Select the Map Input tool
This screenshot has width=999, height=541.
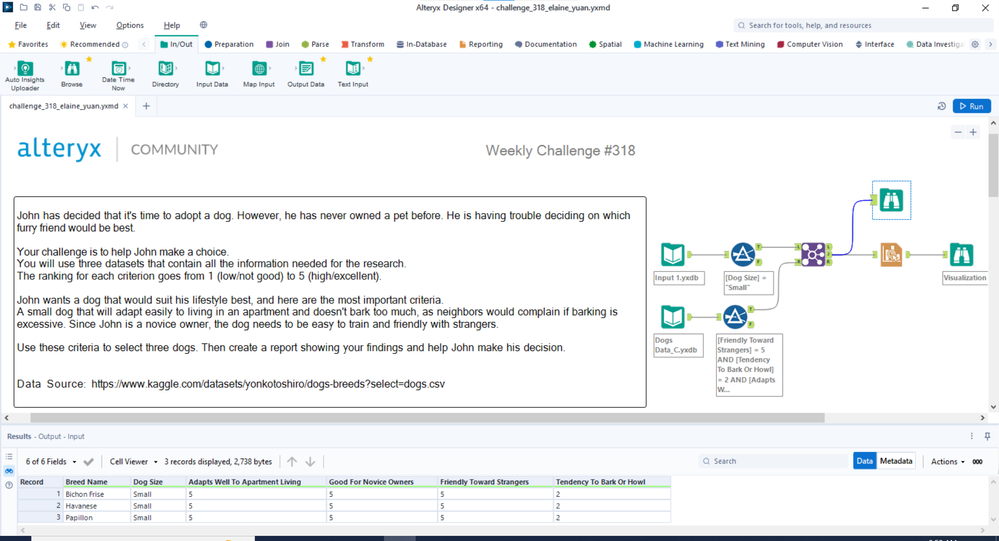259,68
